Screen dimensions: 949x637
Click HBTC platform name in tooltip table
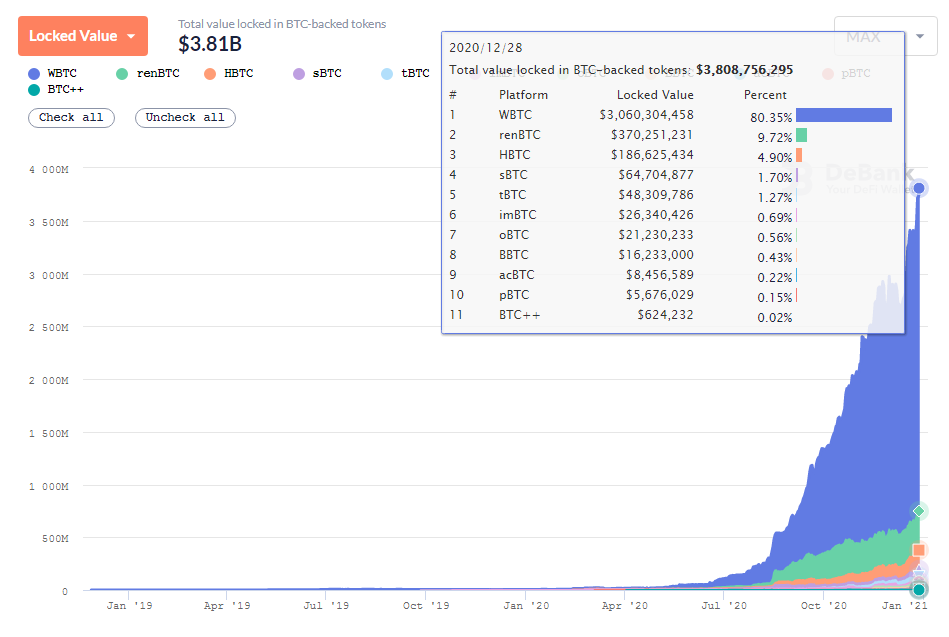(x=514, y=155)
